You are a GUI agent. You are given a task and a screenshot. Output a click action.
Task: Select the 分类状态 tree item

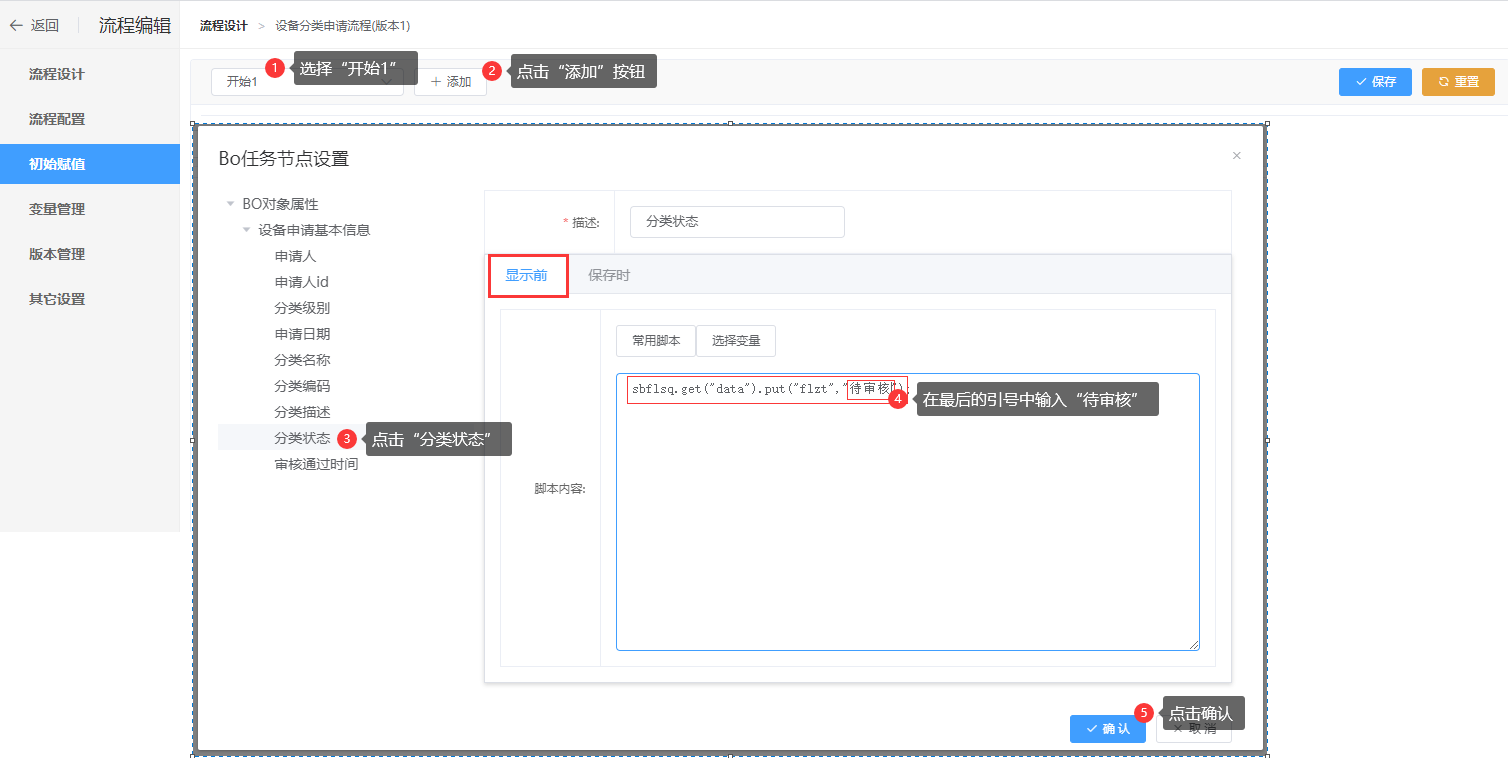pos(302,438)
